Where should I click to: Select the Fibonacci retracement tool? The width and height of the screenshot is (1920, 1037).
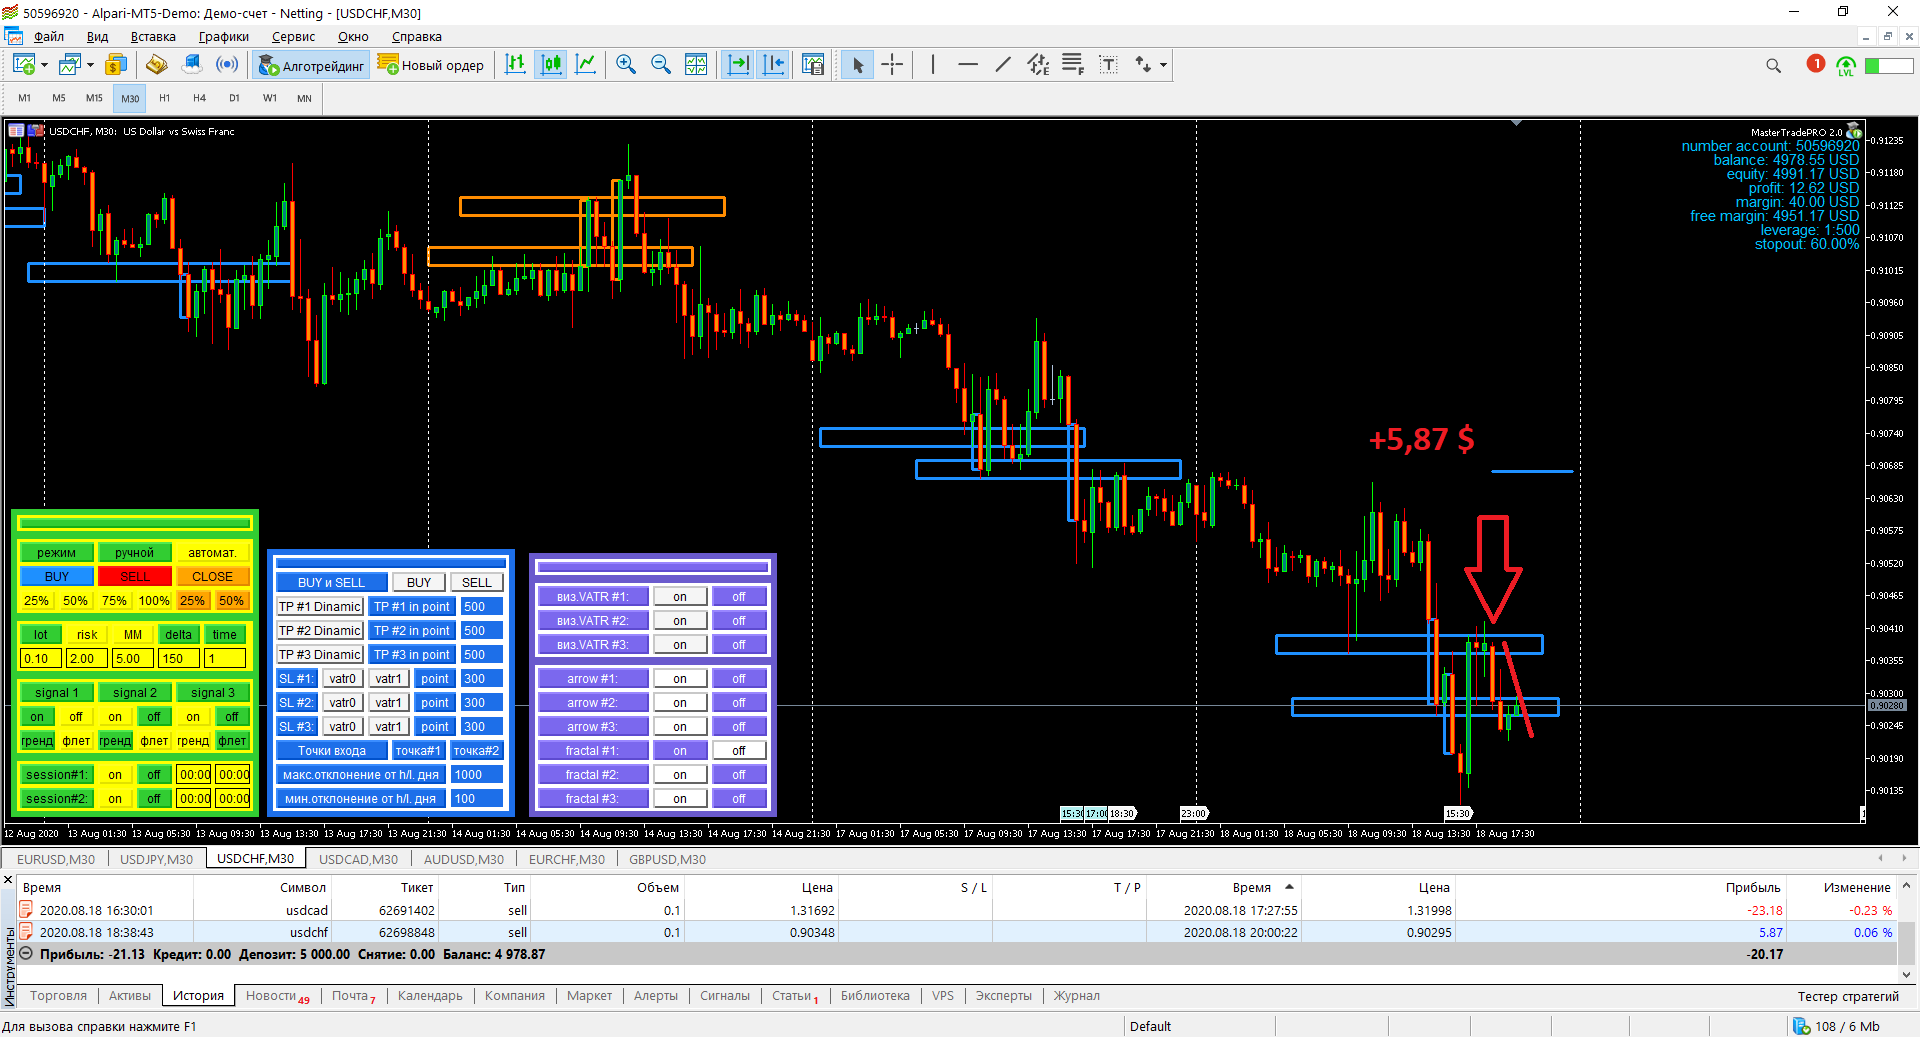pos(1073,65)
